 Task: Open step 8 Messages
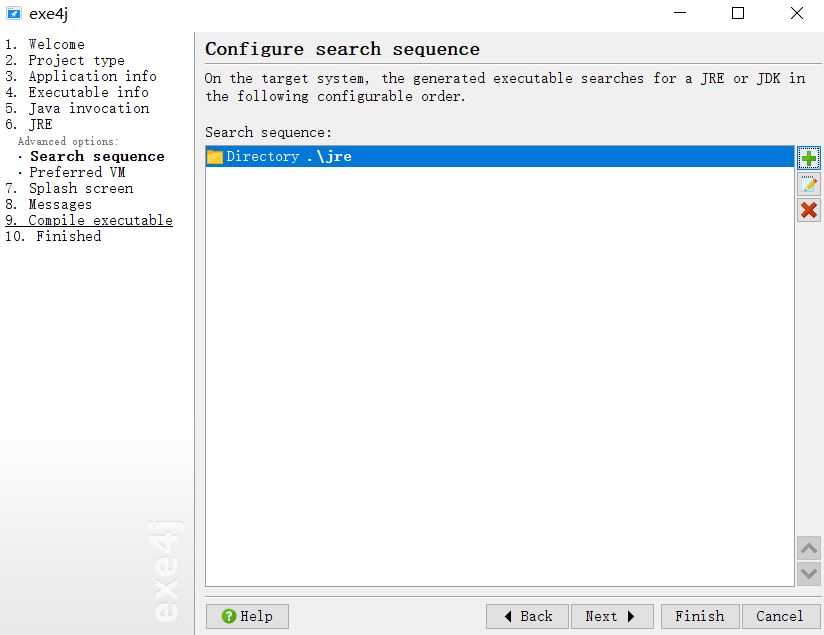[48, 204]
